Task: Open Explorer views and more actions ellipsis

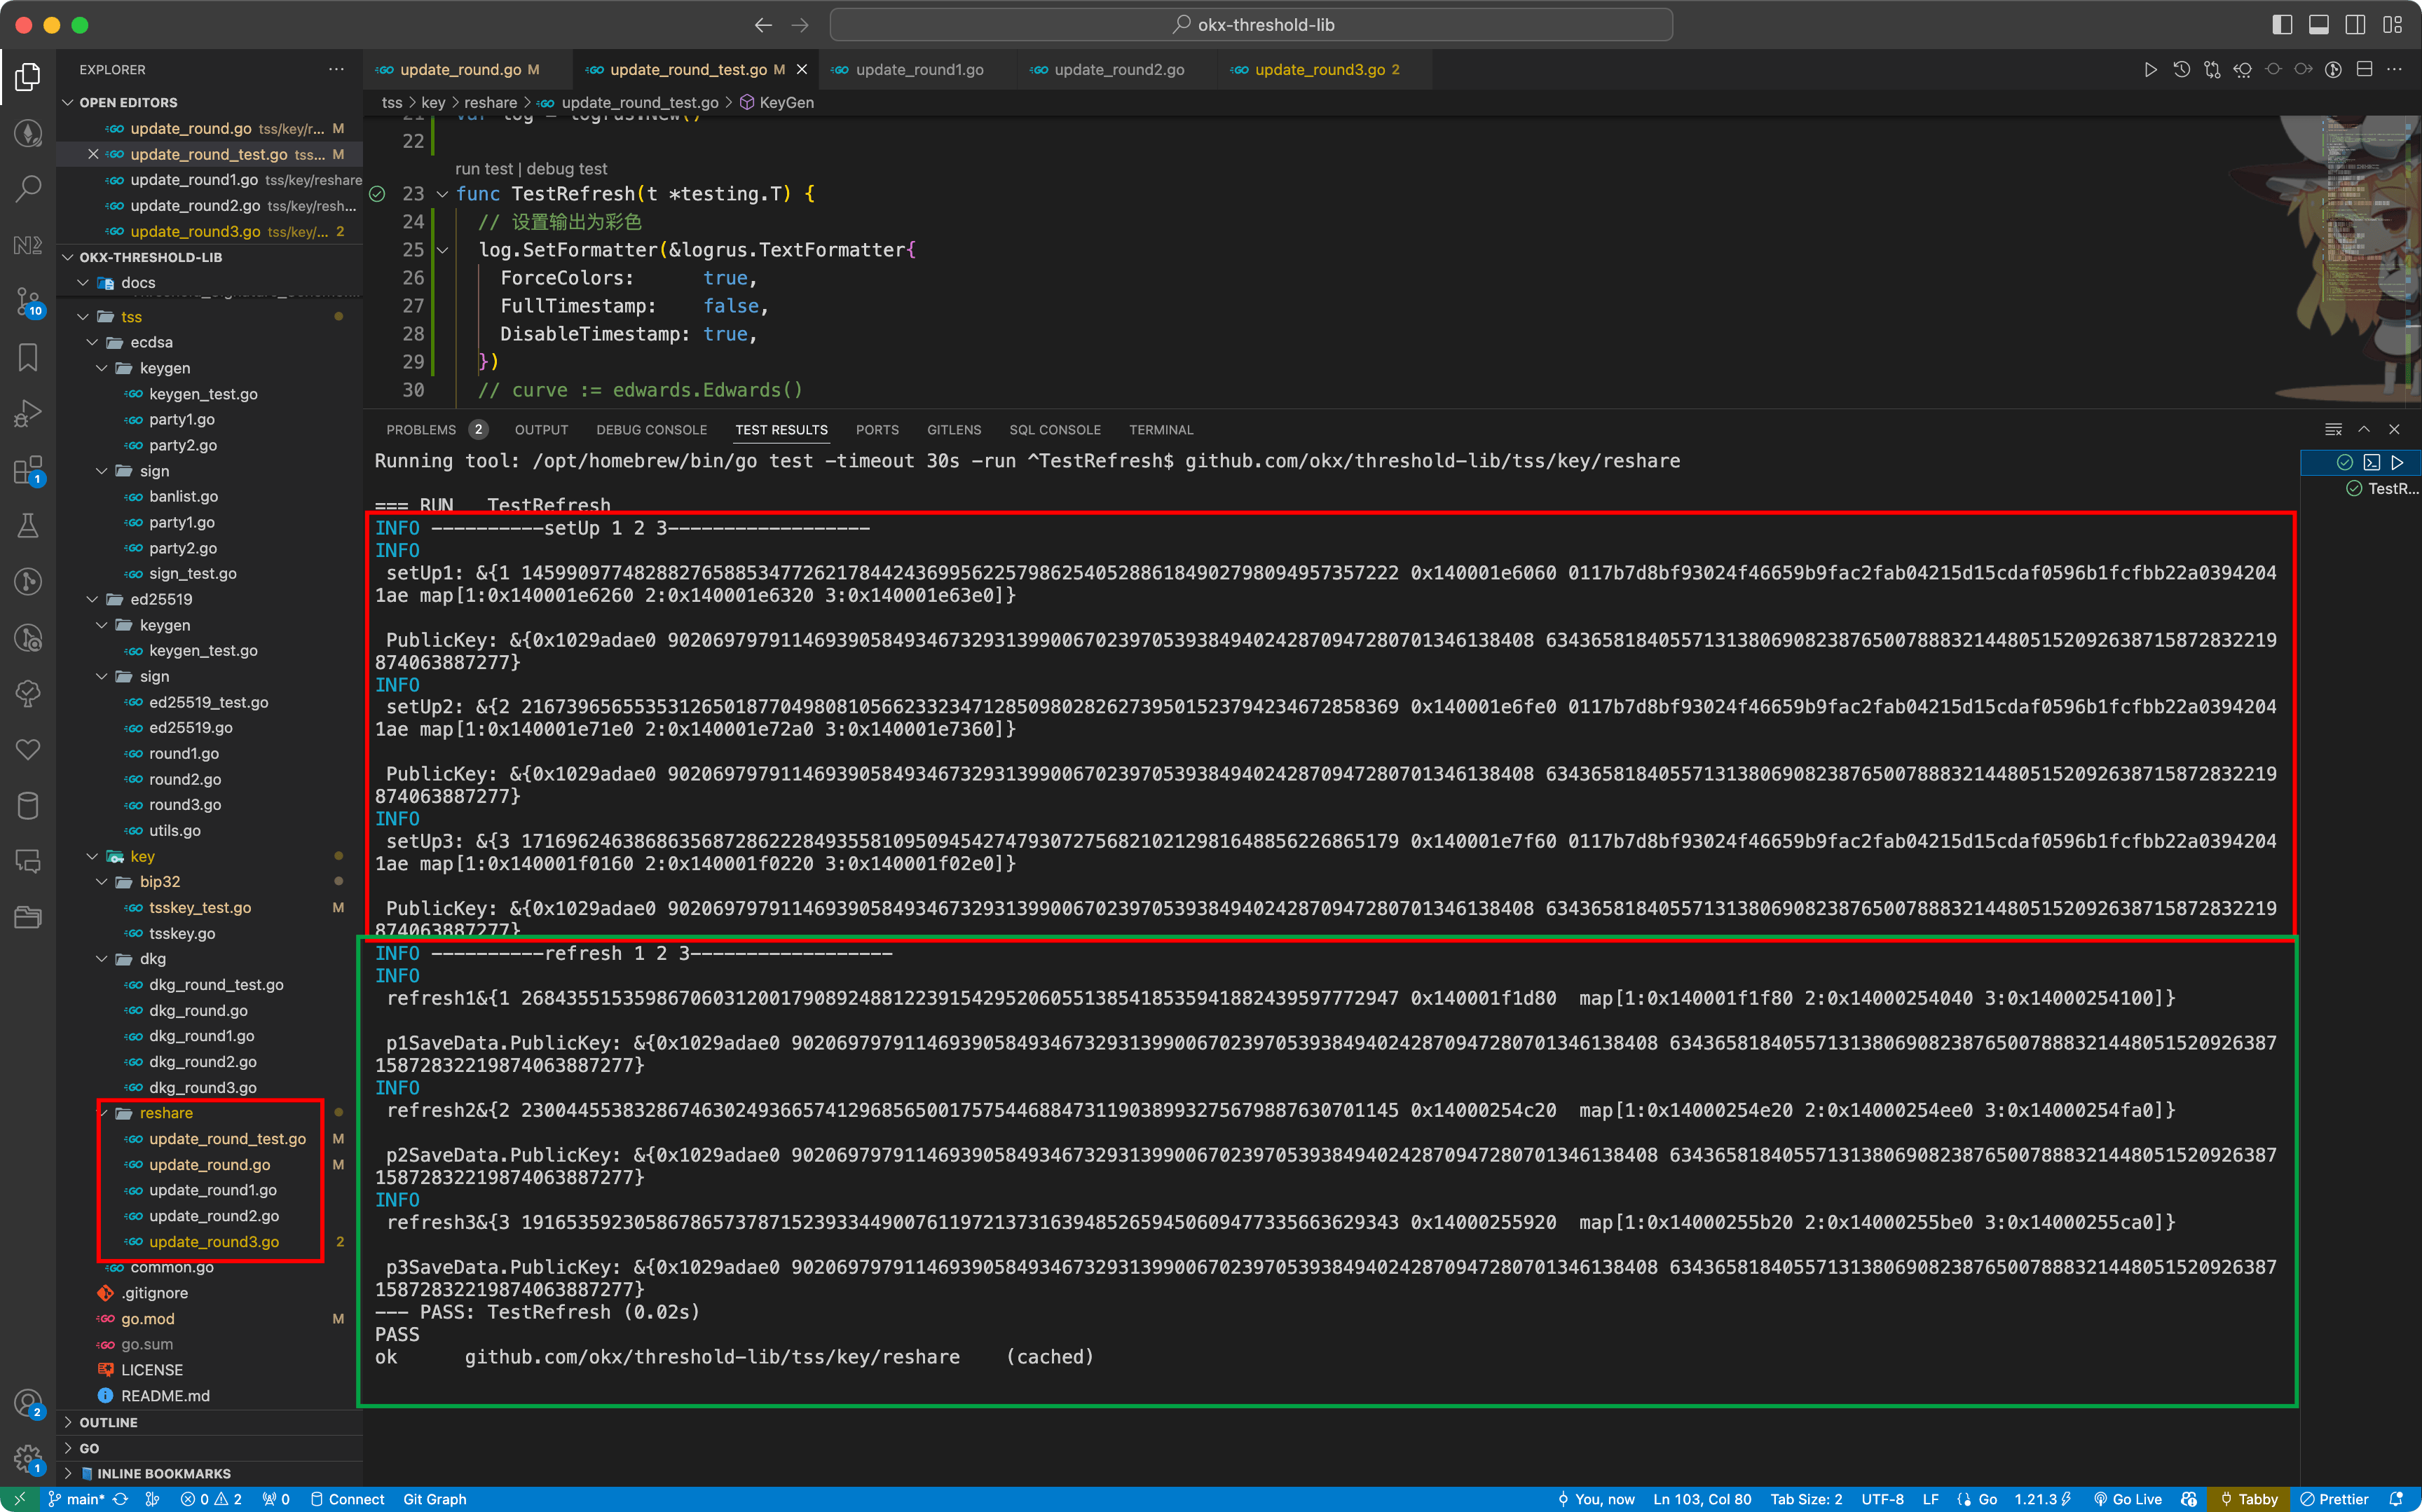Action: [x=336, y=69]
